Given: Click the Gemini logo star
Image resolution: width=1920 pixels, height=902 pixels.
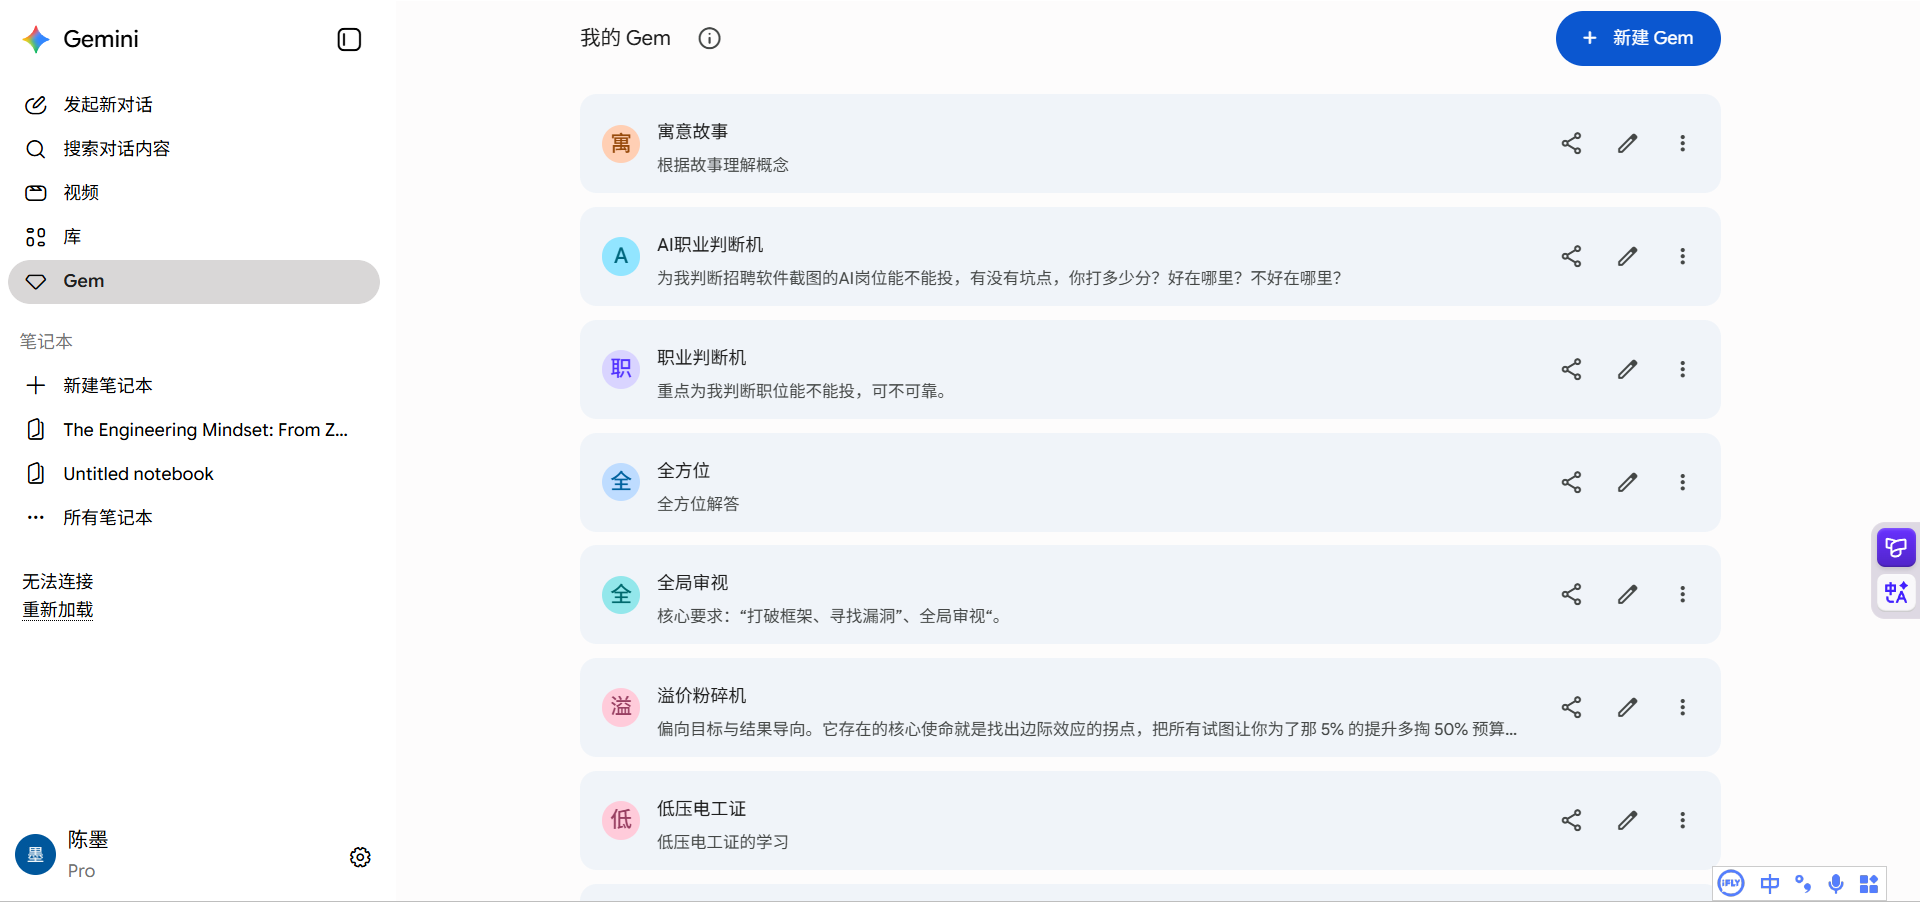Looking at the screenshot, I should (x=36, y=39).
